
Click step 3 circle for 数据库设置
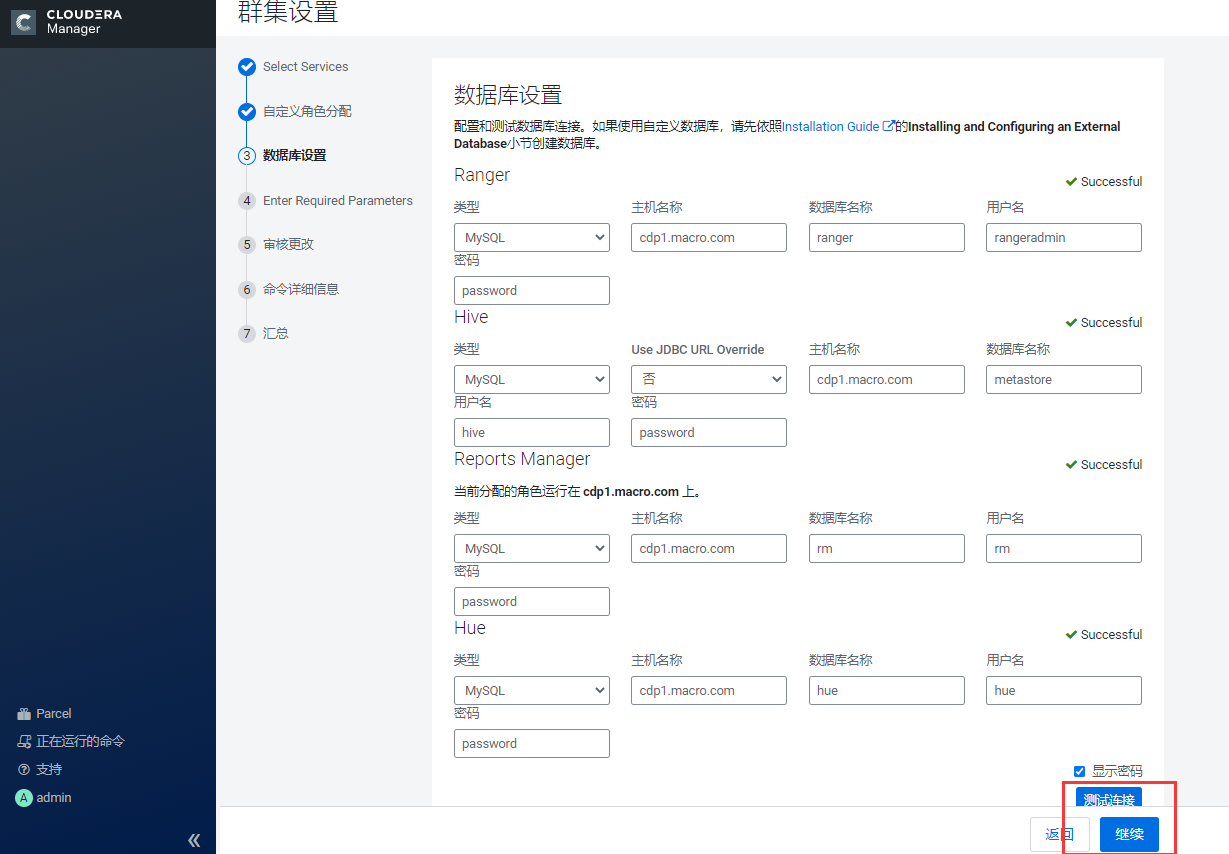pyautogui.click(x=247, y=156)
